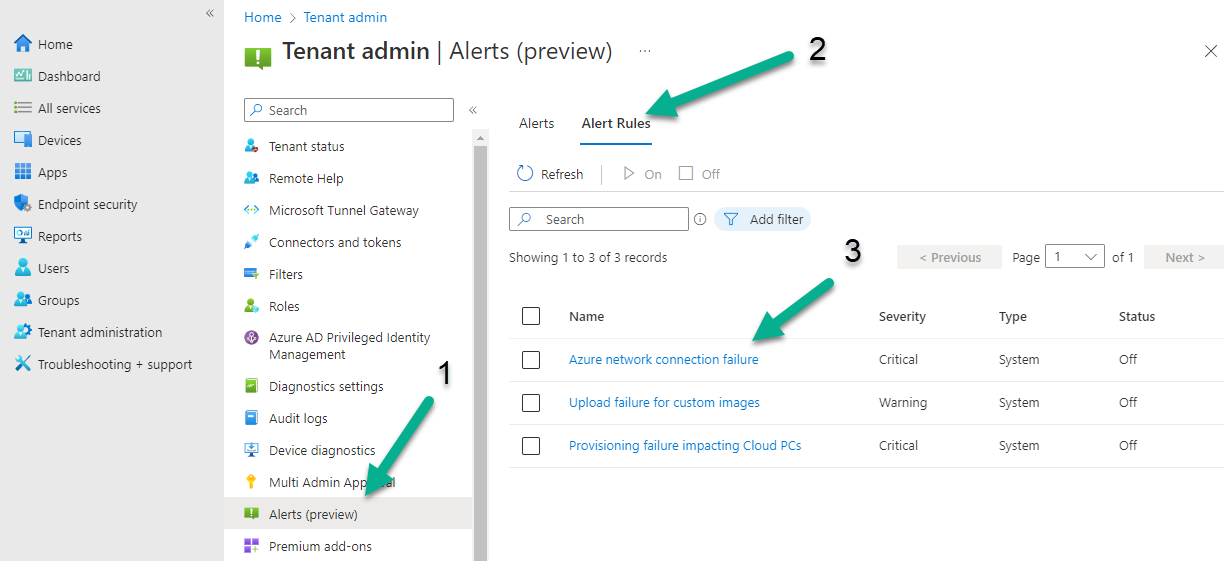Image resolution: width=1224 pixels, height=561 pixels.
Task: Add filter to the rules list
Action: coord(763,219)
